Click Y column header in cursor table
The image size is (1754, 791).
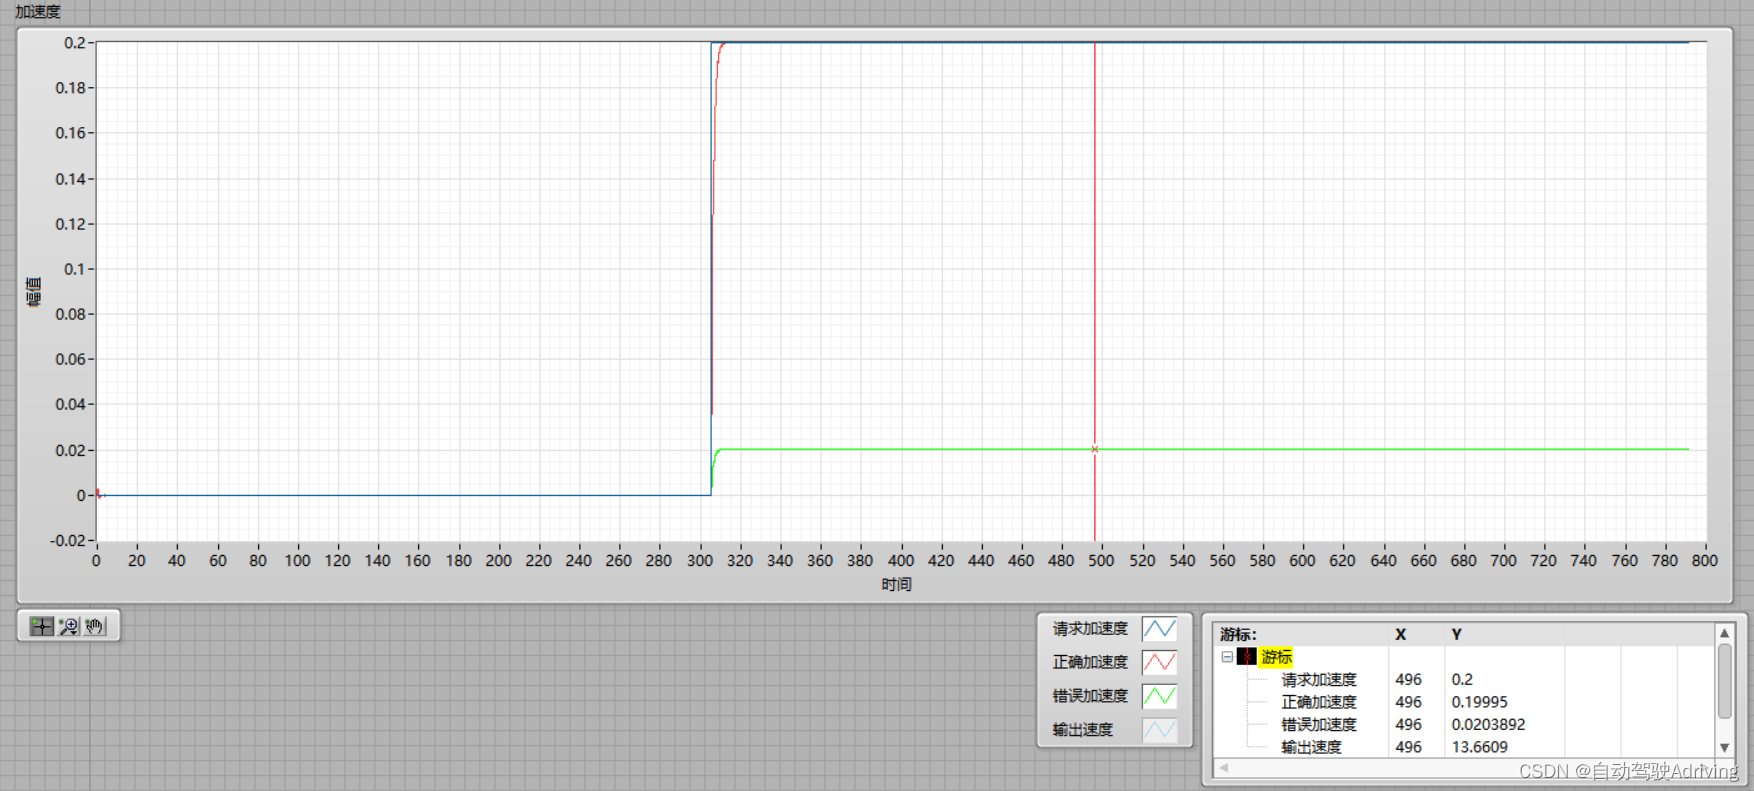point(1457,635)
